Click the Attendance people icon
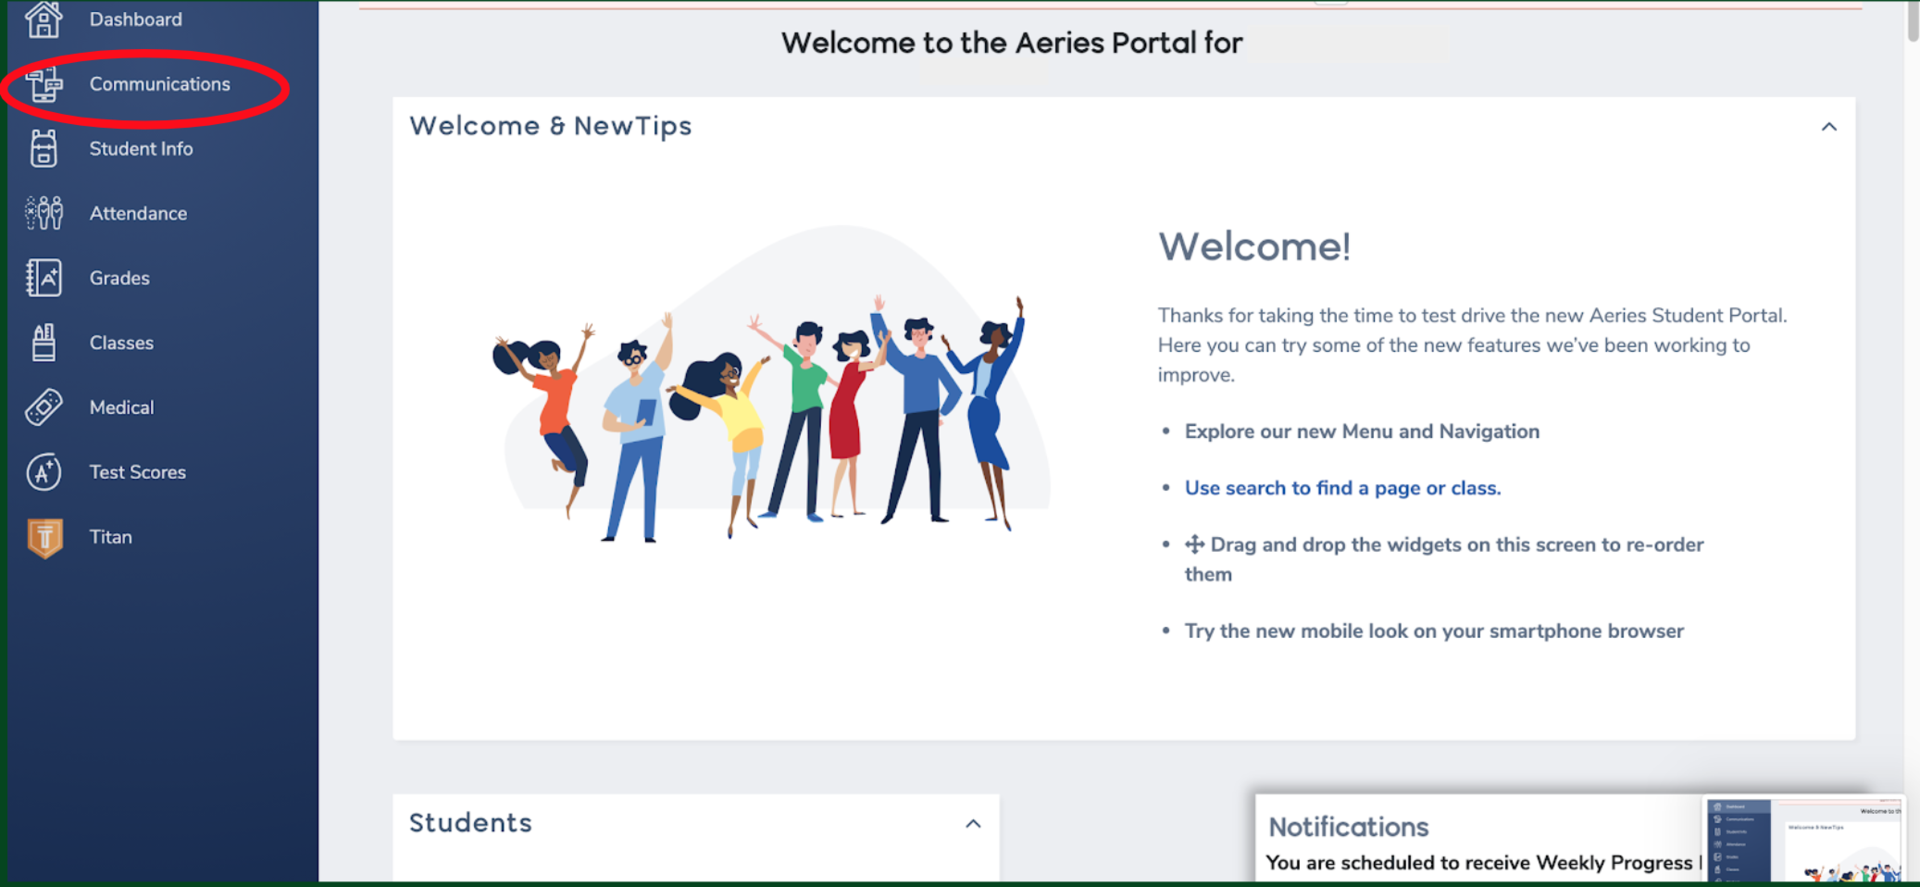This screenshot has width=1920, height=887. [44, 213]
